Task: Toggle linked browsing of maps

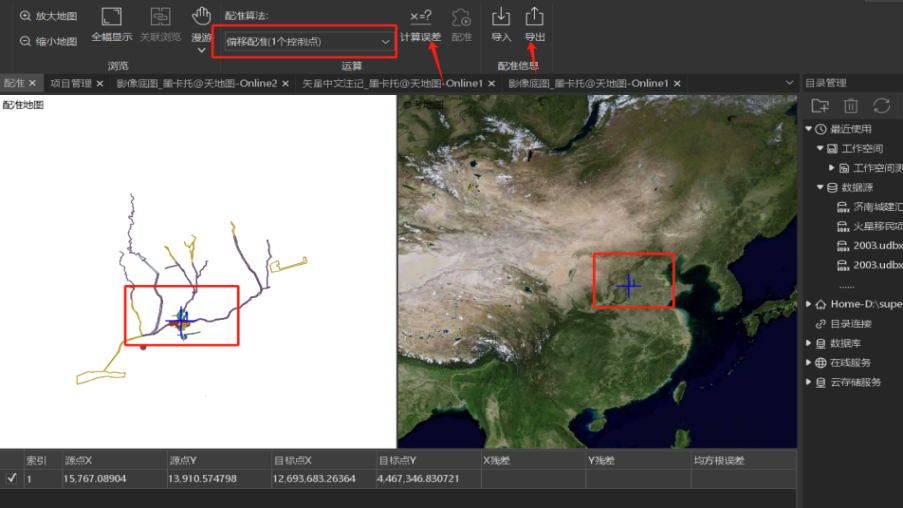Action: click(160, 25)
